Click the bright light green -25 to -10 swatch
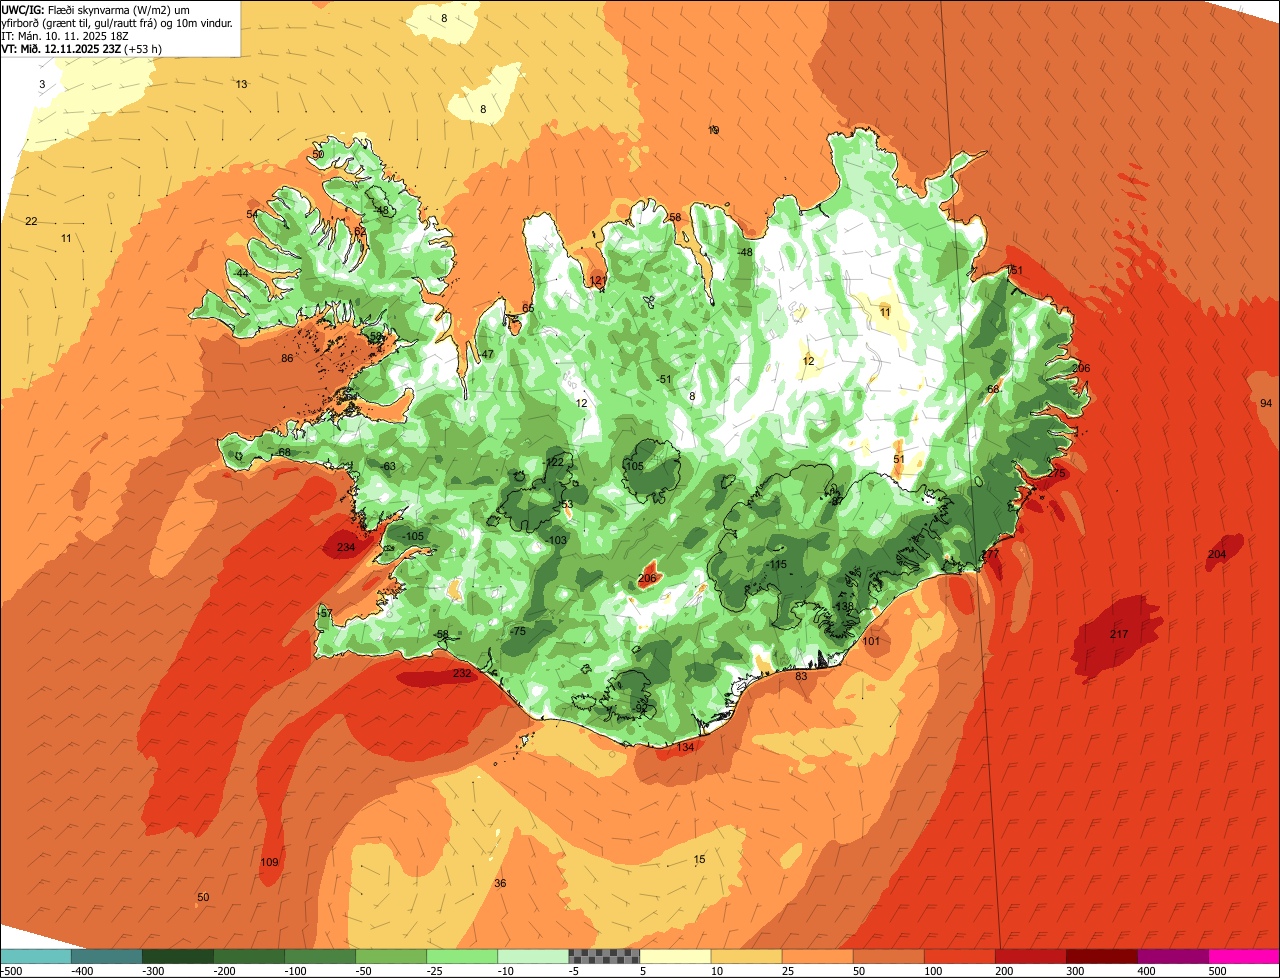This screenshot has width=1280, height=978. pyautogui.click(x=462, y=956)
